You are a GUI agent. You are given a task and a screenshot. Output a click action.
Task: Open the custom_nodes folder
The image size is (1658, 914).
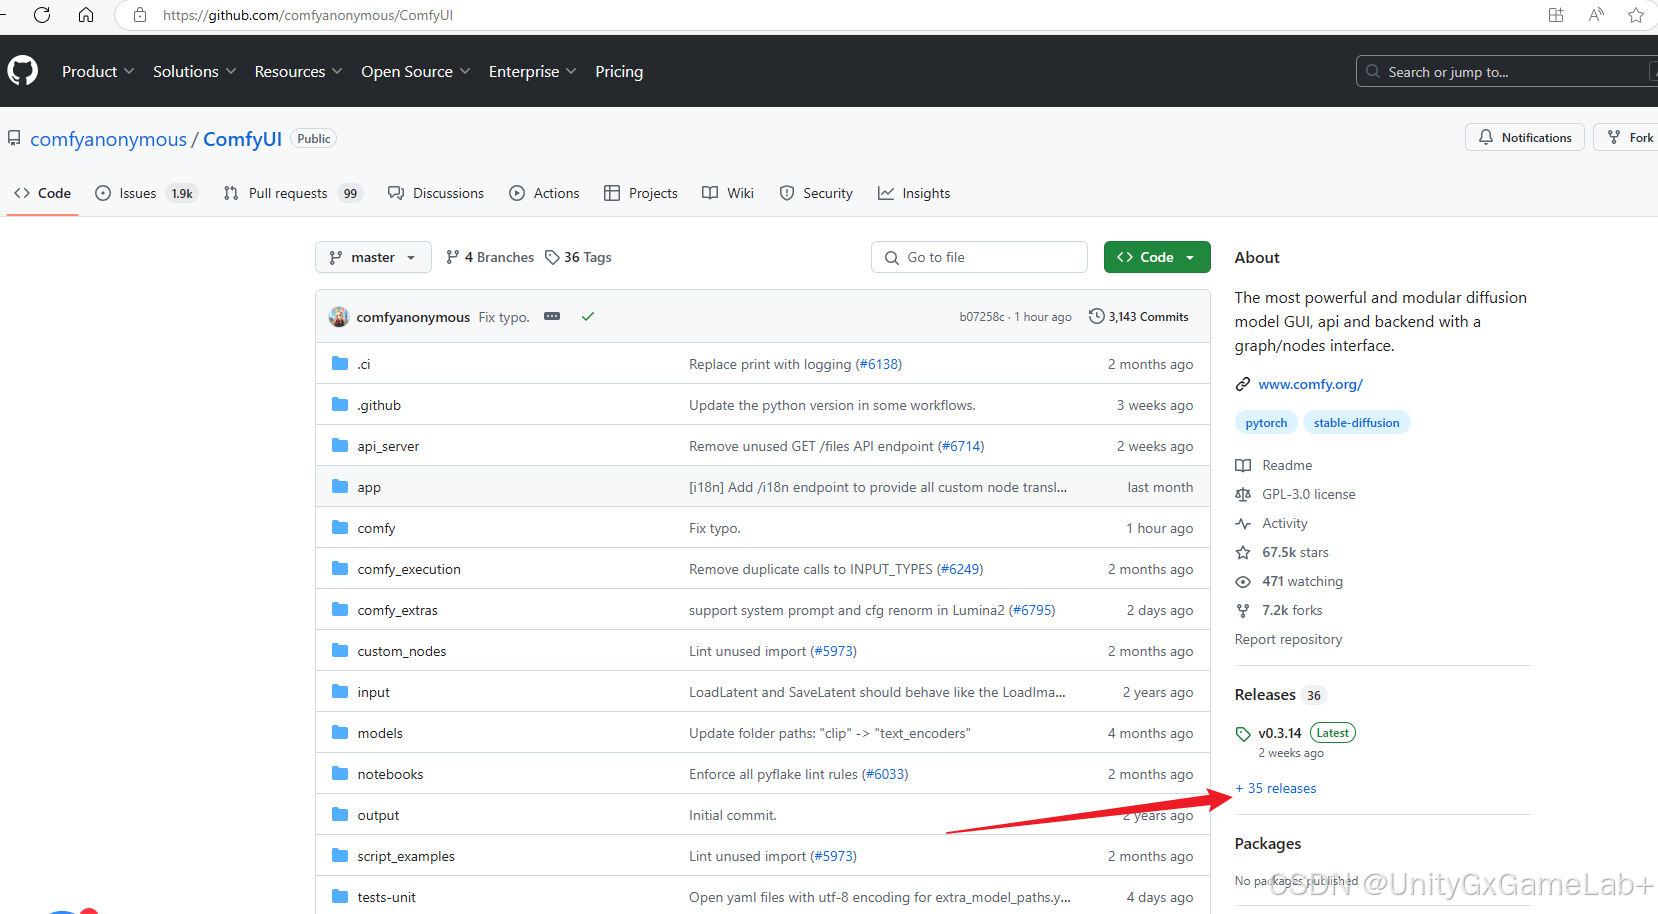click(x=402, y=651)
